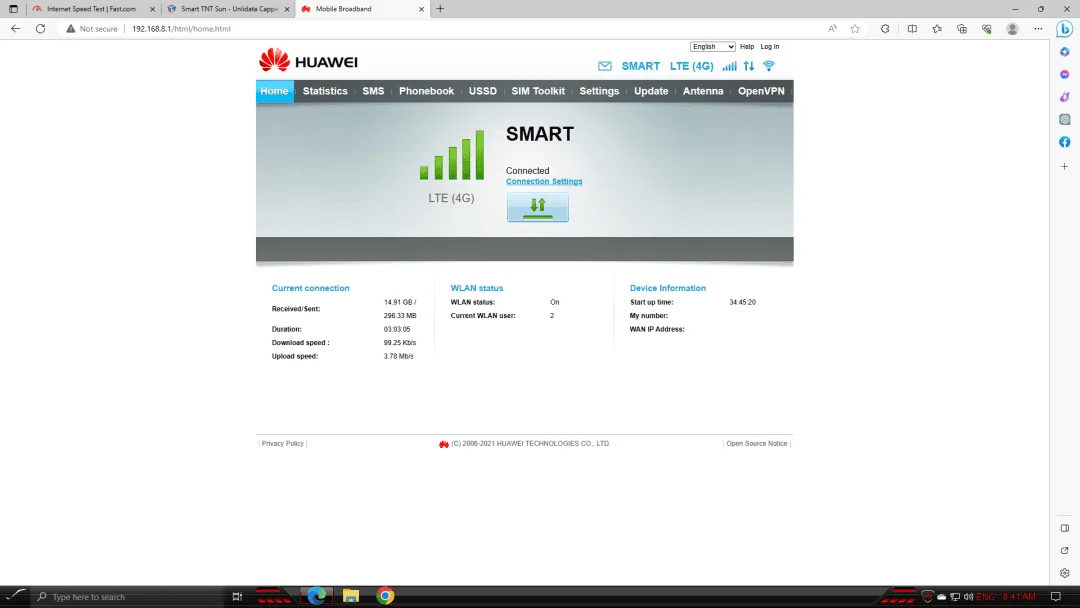Image resolution: width=1080 pixels, height=608 pixels.
Task: Open the Settings menu
Action: 599,91
